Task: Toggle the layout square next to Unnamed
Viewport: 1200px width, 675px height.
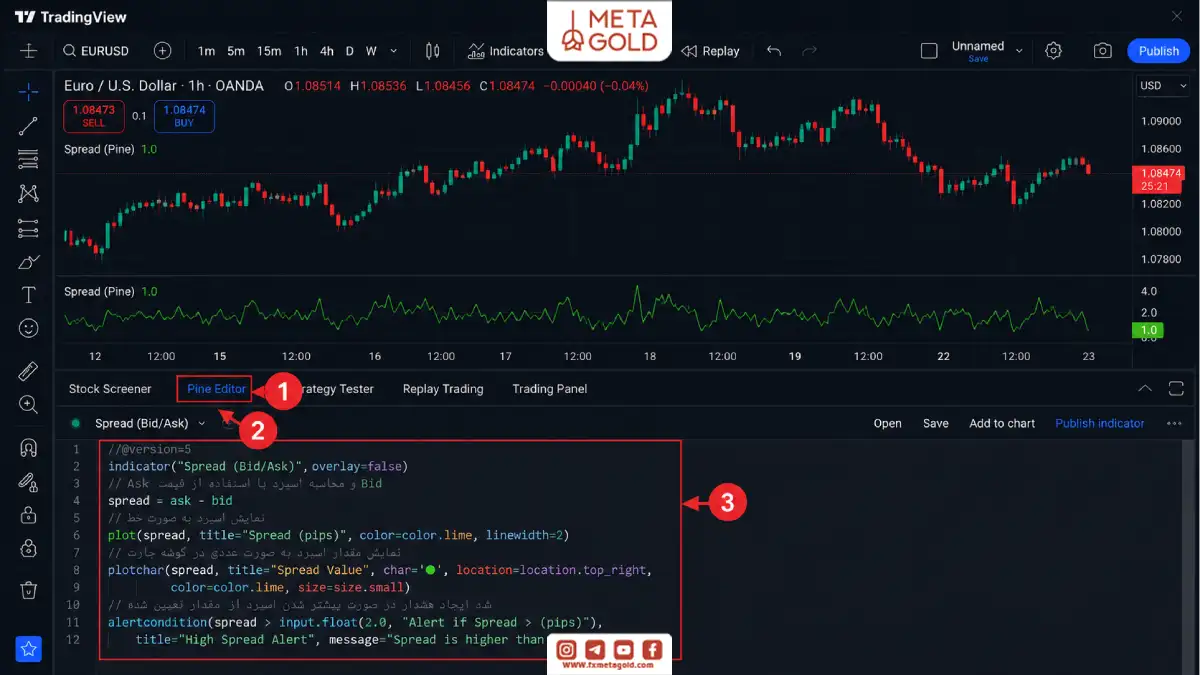Action: click(x=929, y=51)
